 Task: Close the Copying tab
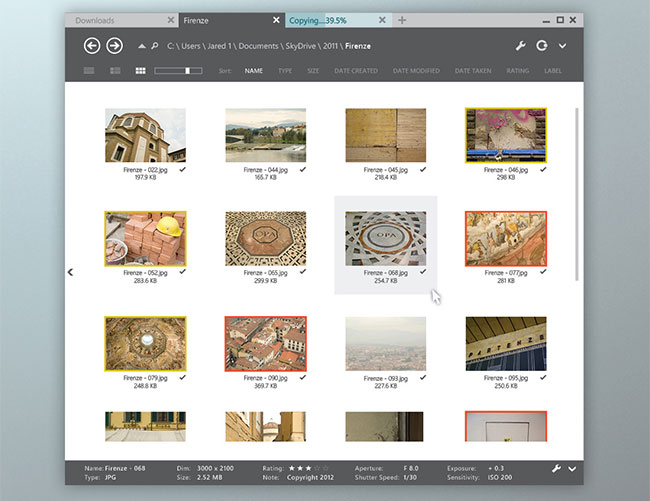coord(382,20)
